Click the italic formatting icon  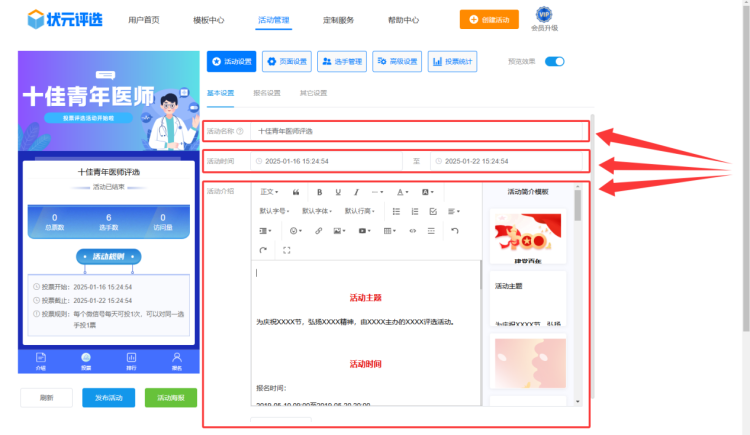coord(357,192)
